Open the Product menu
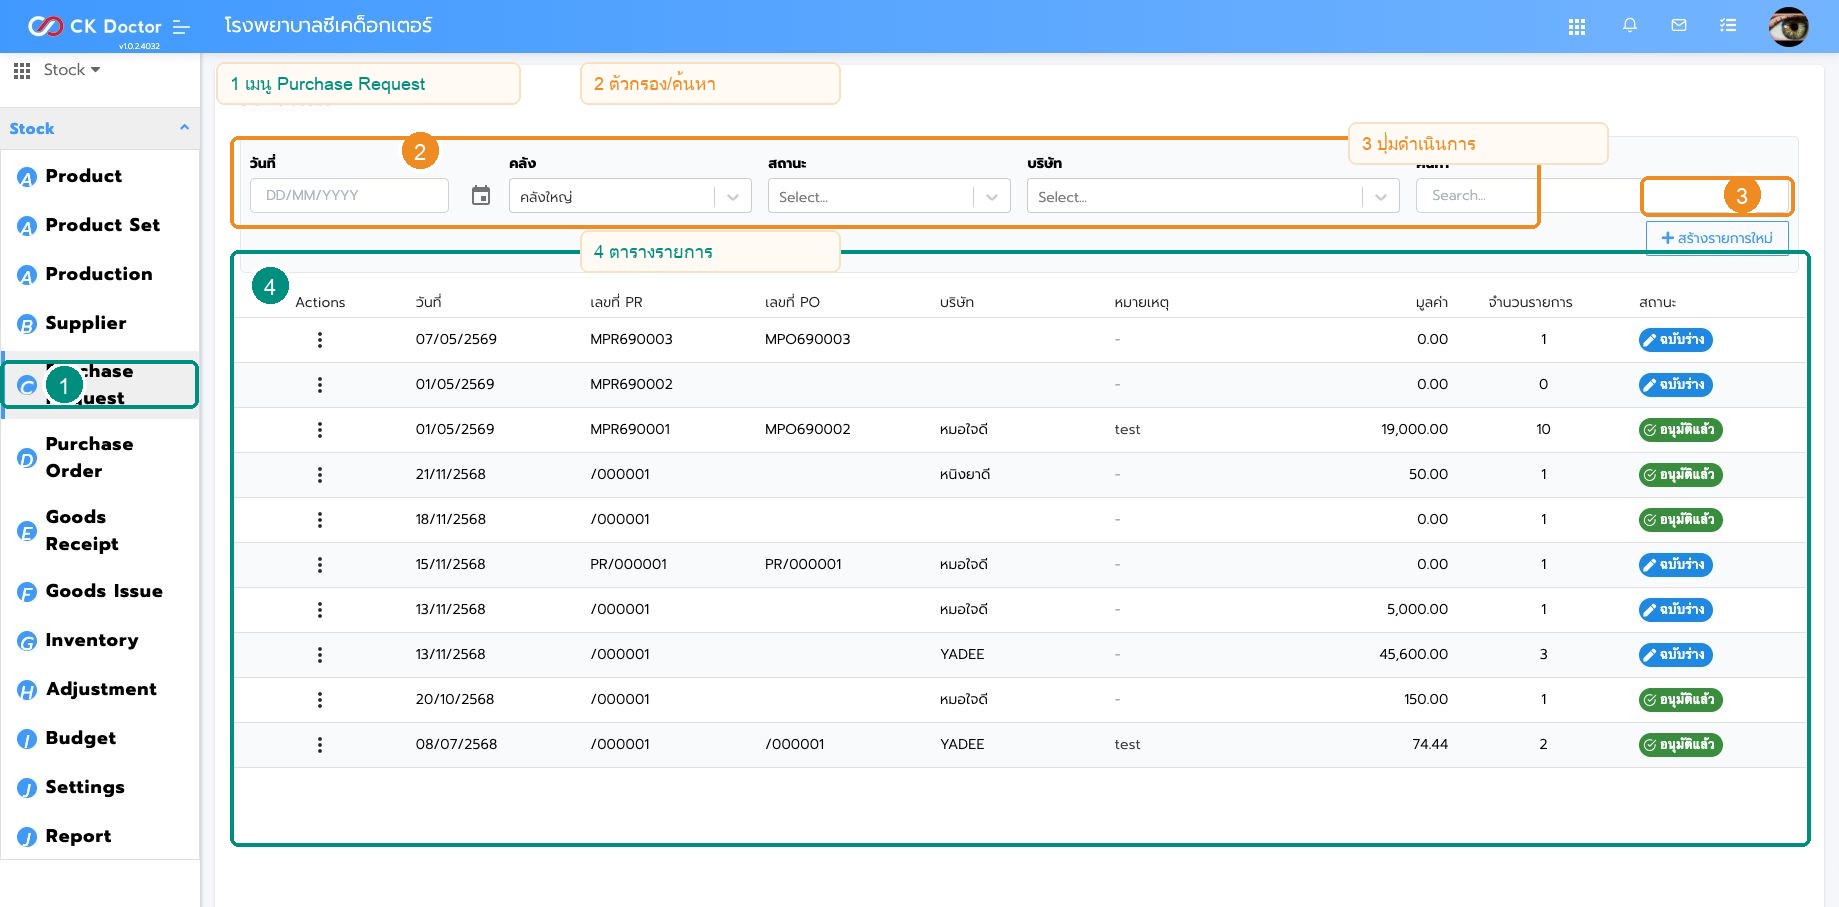The image size is (1839, 907). 84,176
